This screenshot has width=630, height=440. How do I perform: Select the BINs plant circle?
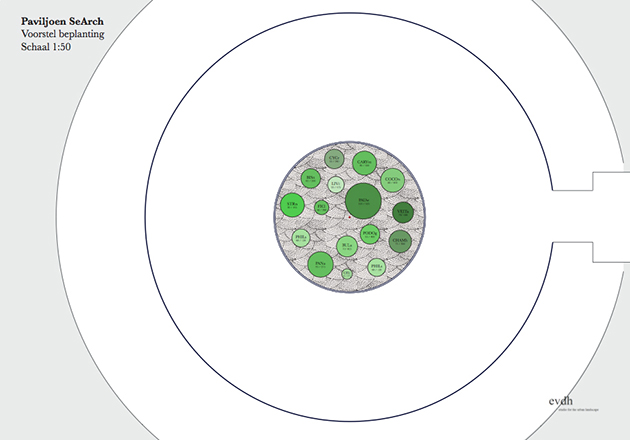coord(311,180)
